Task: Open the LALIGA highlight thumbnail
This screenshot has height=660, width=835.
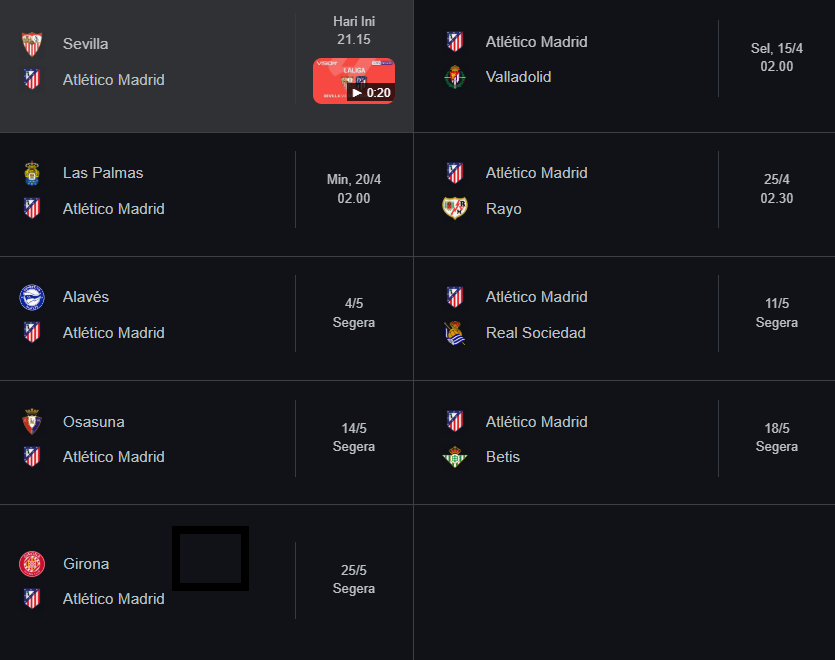Action: (354, 81)
